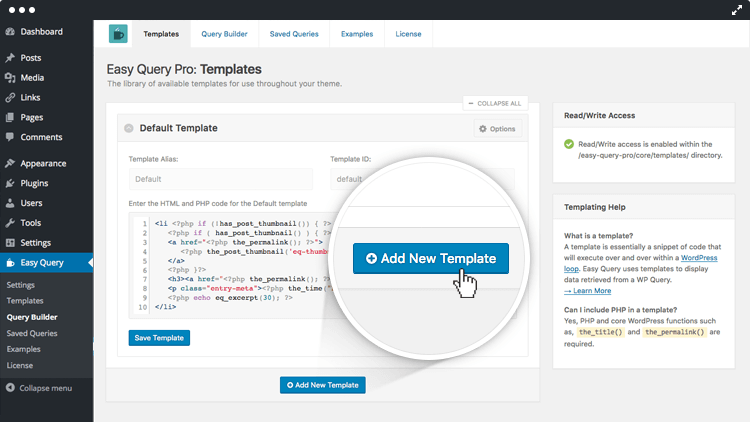Click the the_title() code snippet
The image size is (750, 422).
point(600,332)
